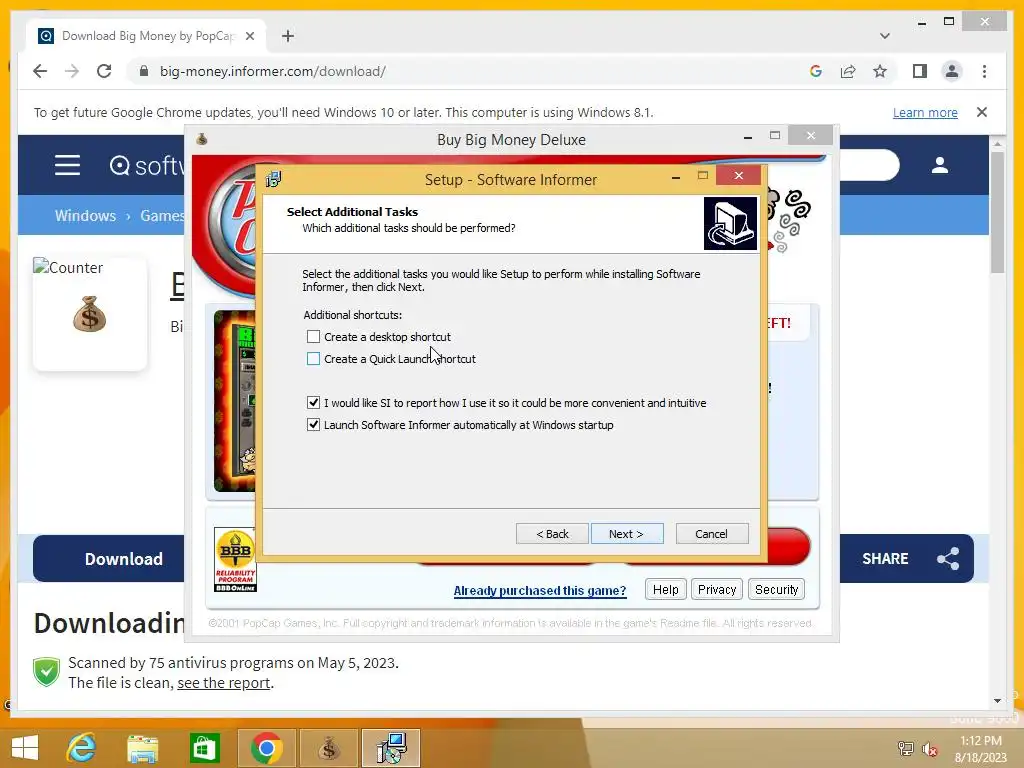Open the see the report link

tap(223, 682)
